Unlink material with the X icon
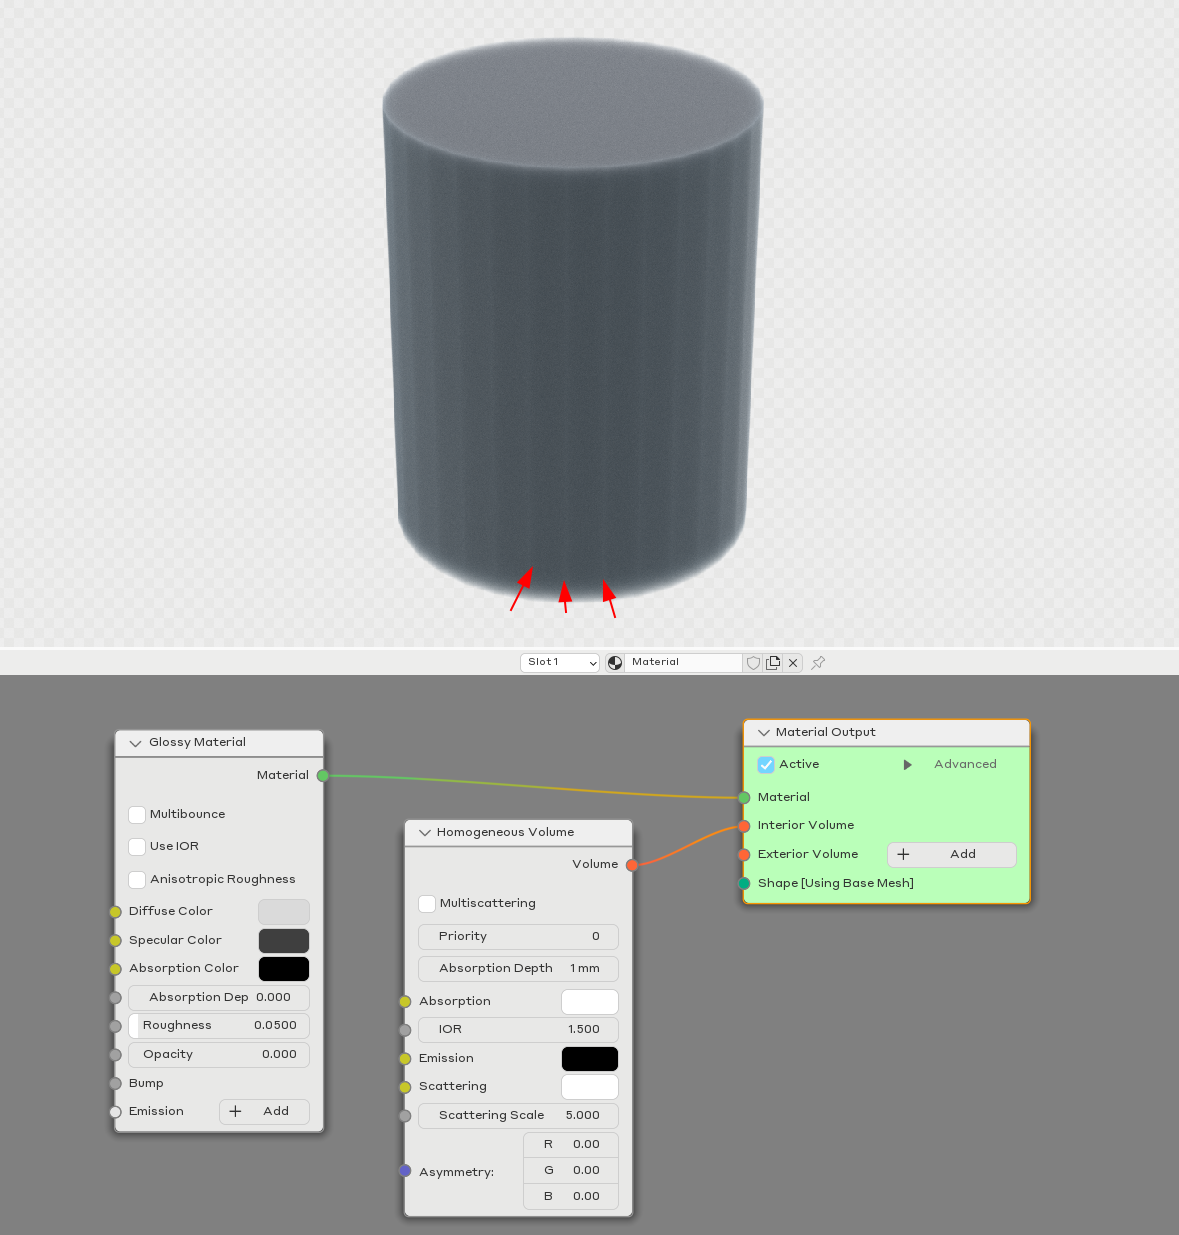Screen dimensions: 1179x1235 tap(793, 662)
